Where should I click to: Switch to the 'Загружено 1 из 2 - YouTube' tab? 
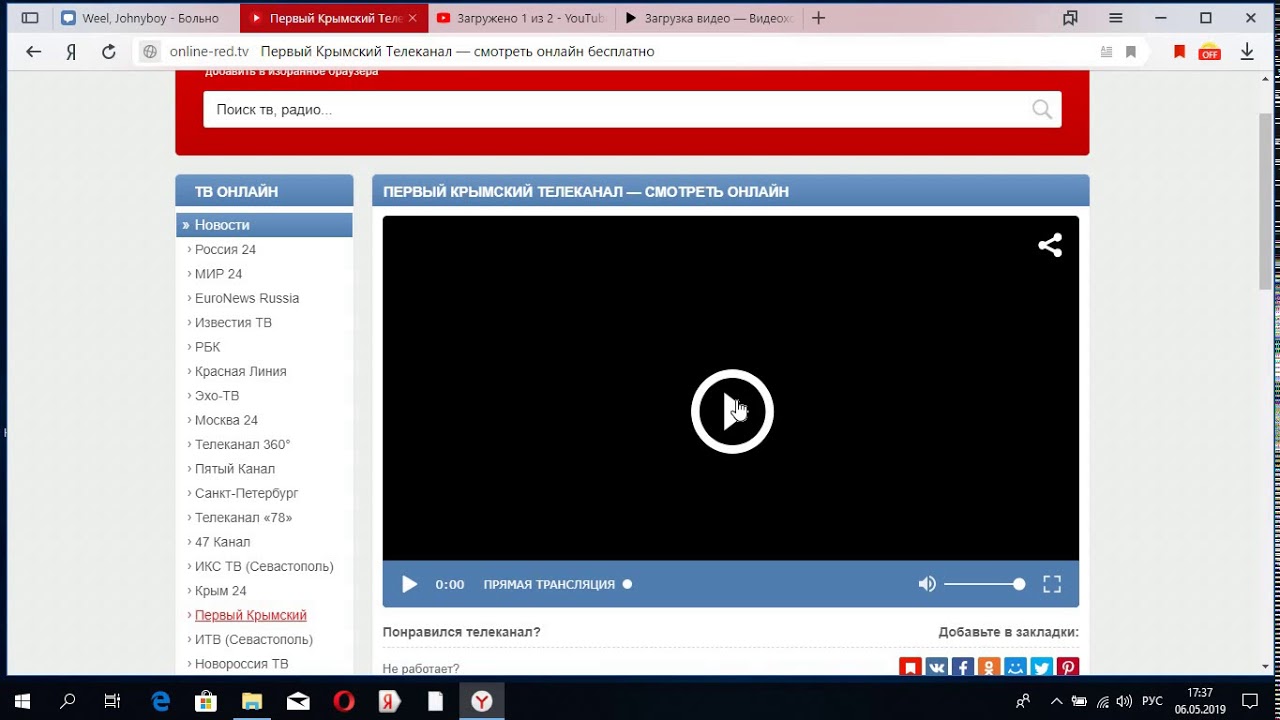tap(521, 18)
